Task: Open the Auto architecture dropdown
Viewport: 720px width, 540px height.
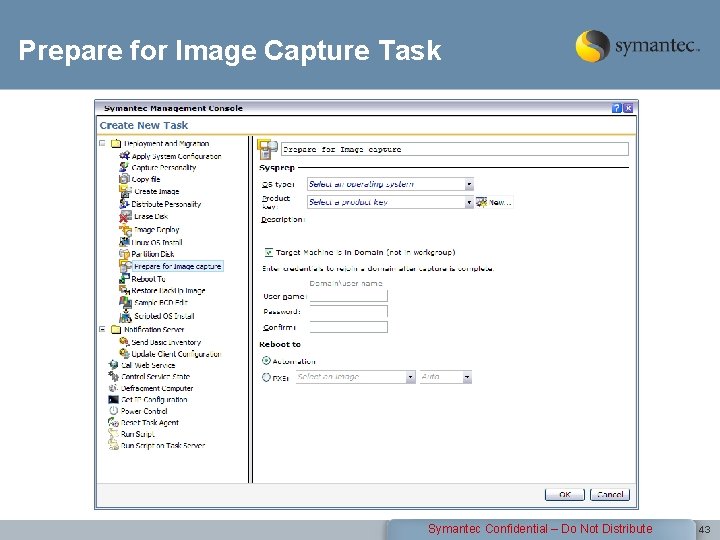Action: click(x=446, y=377)
